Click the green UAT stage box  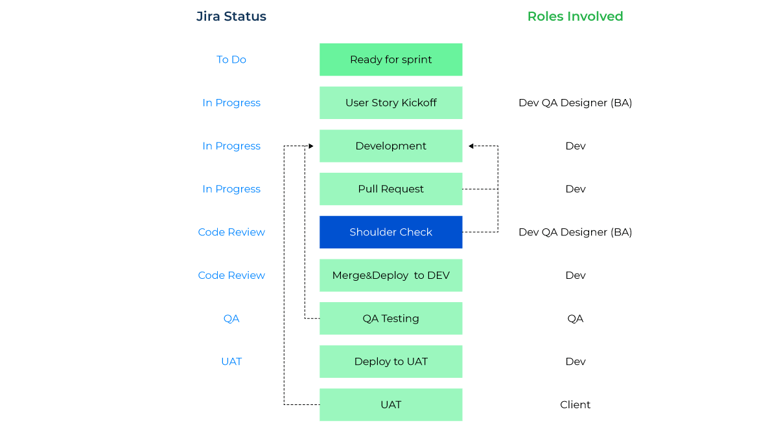pyautogui.click(x=390, y=405)
